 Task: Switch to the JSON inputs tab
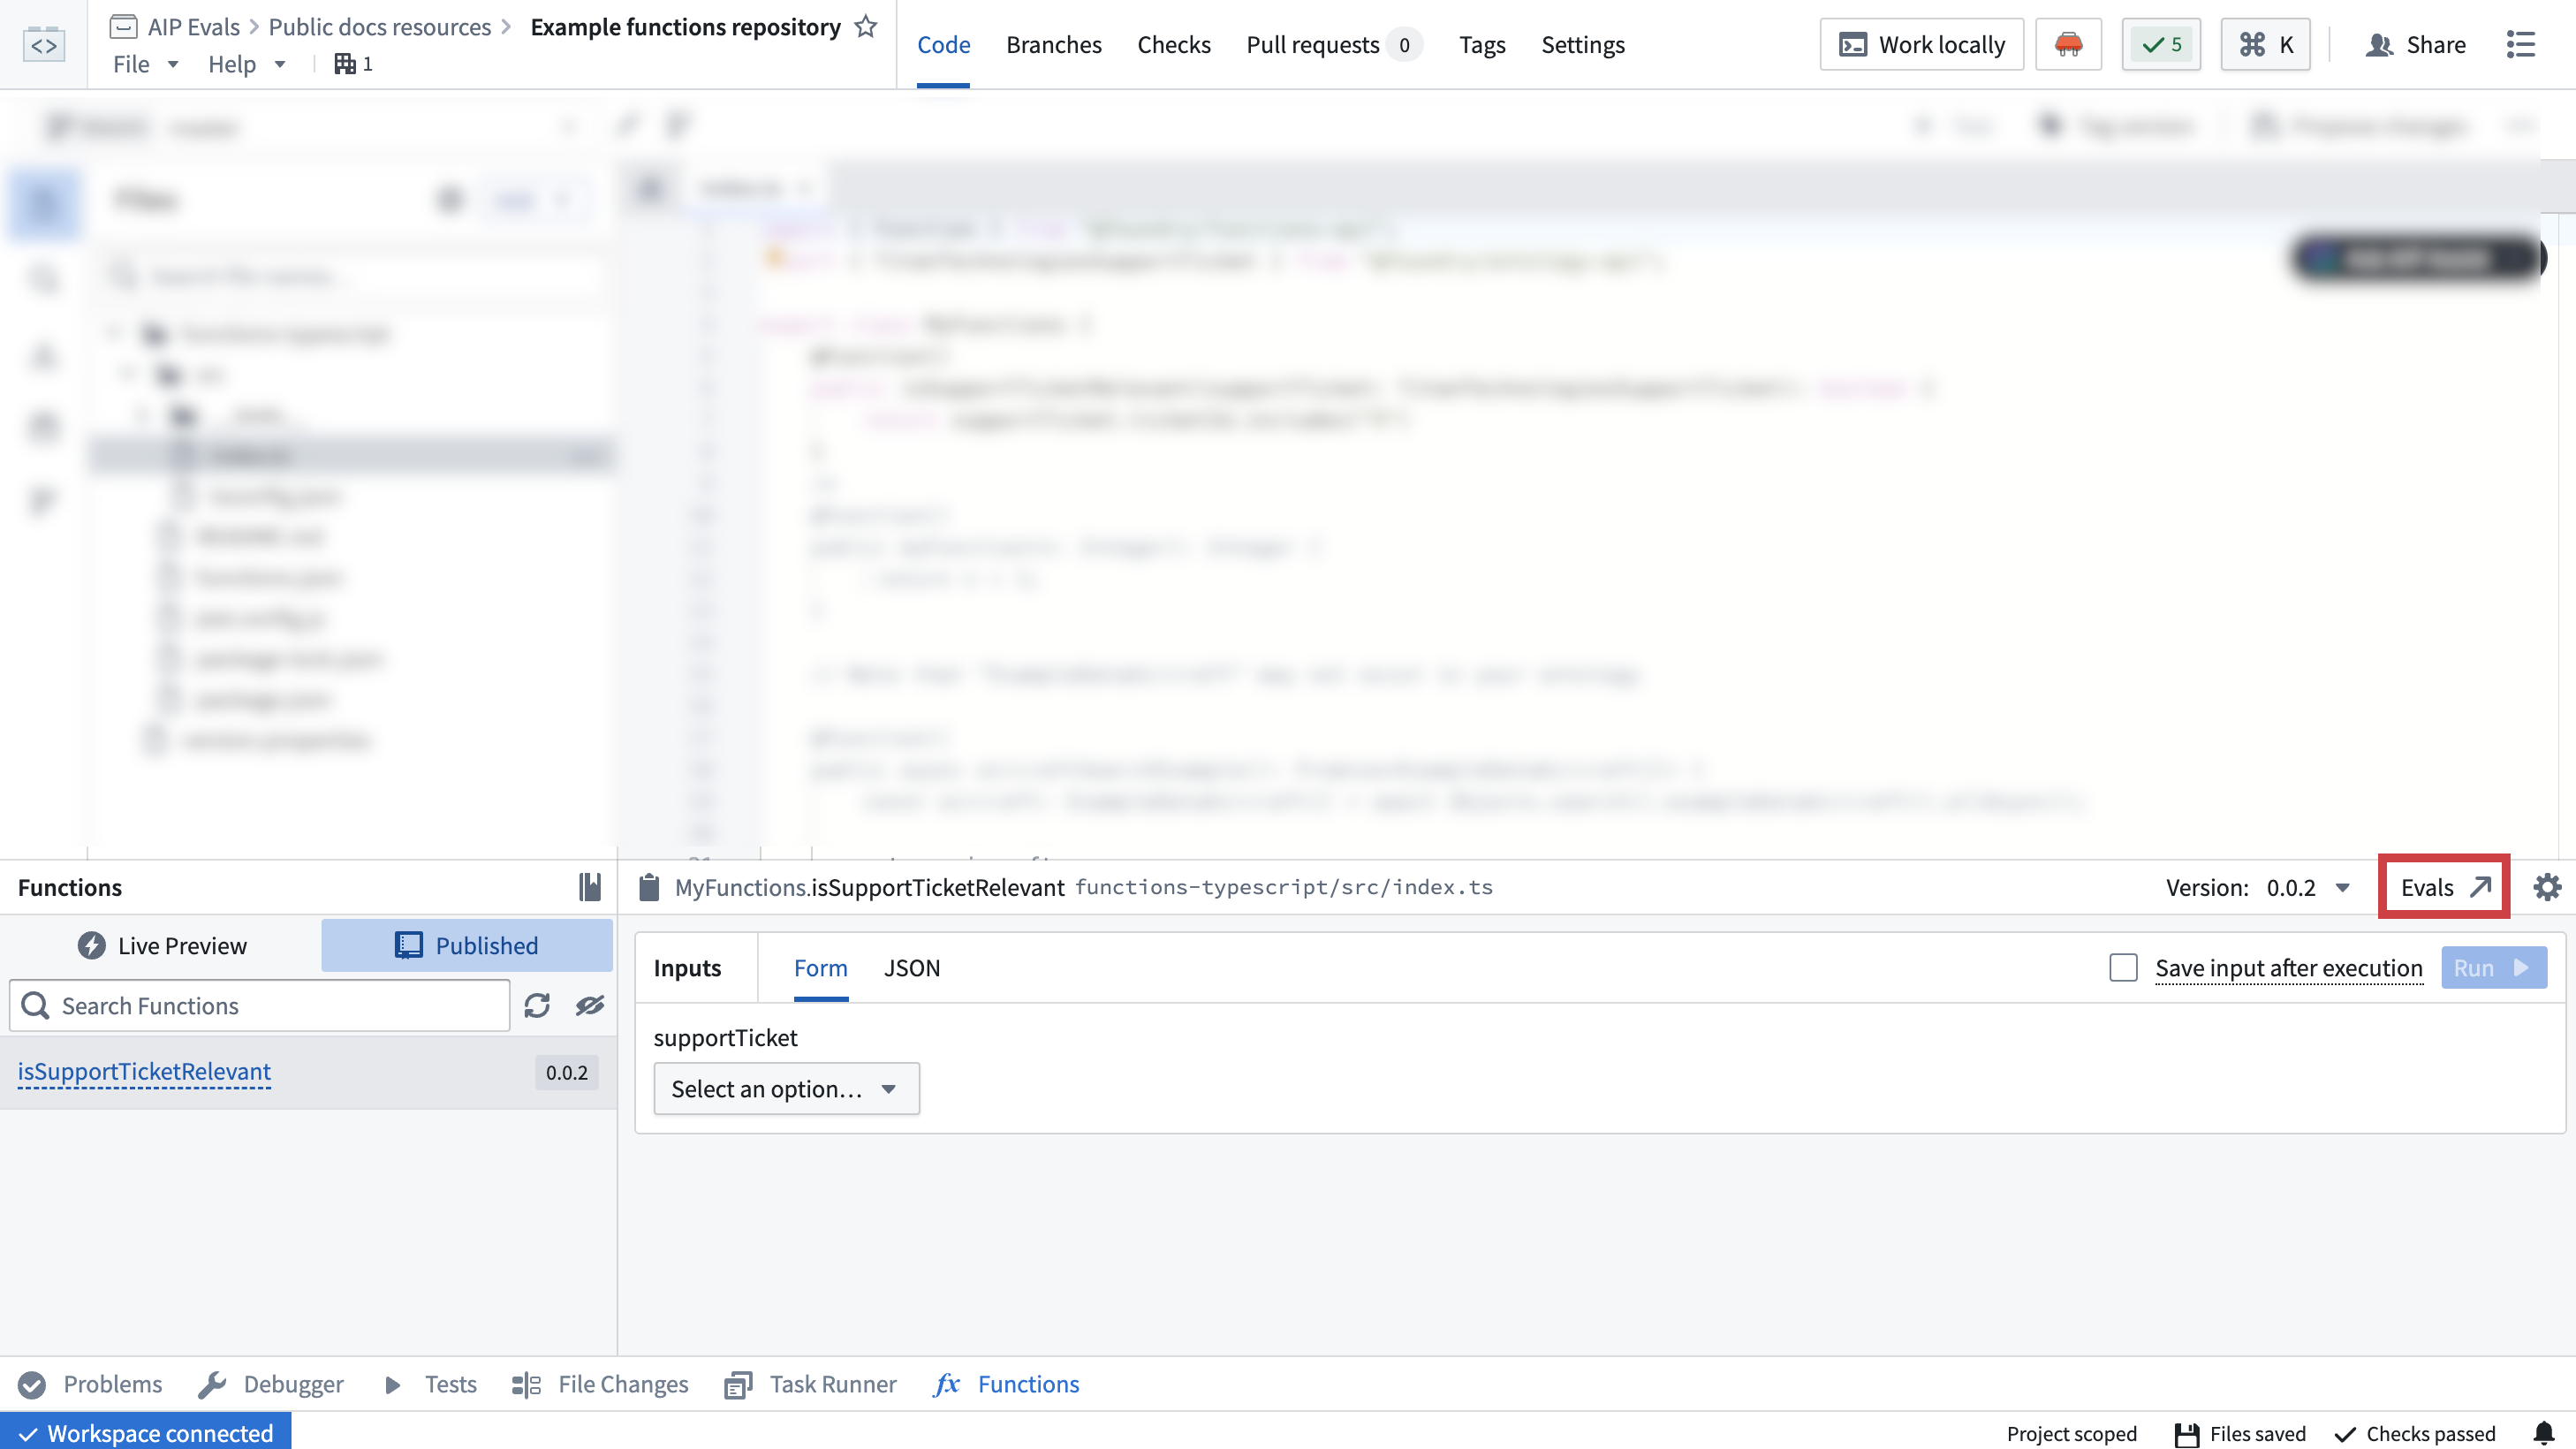[911, 967]
